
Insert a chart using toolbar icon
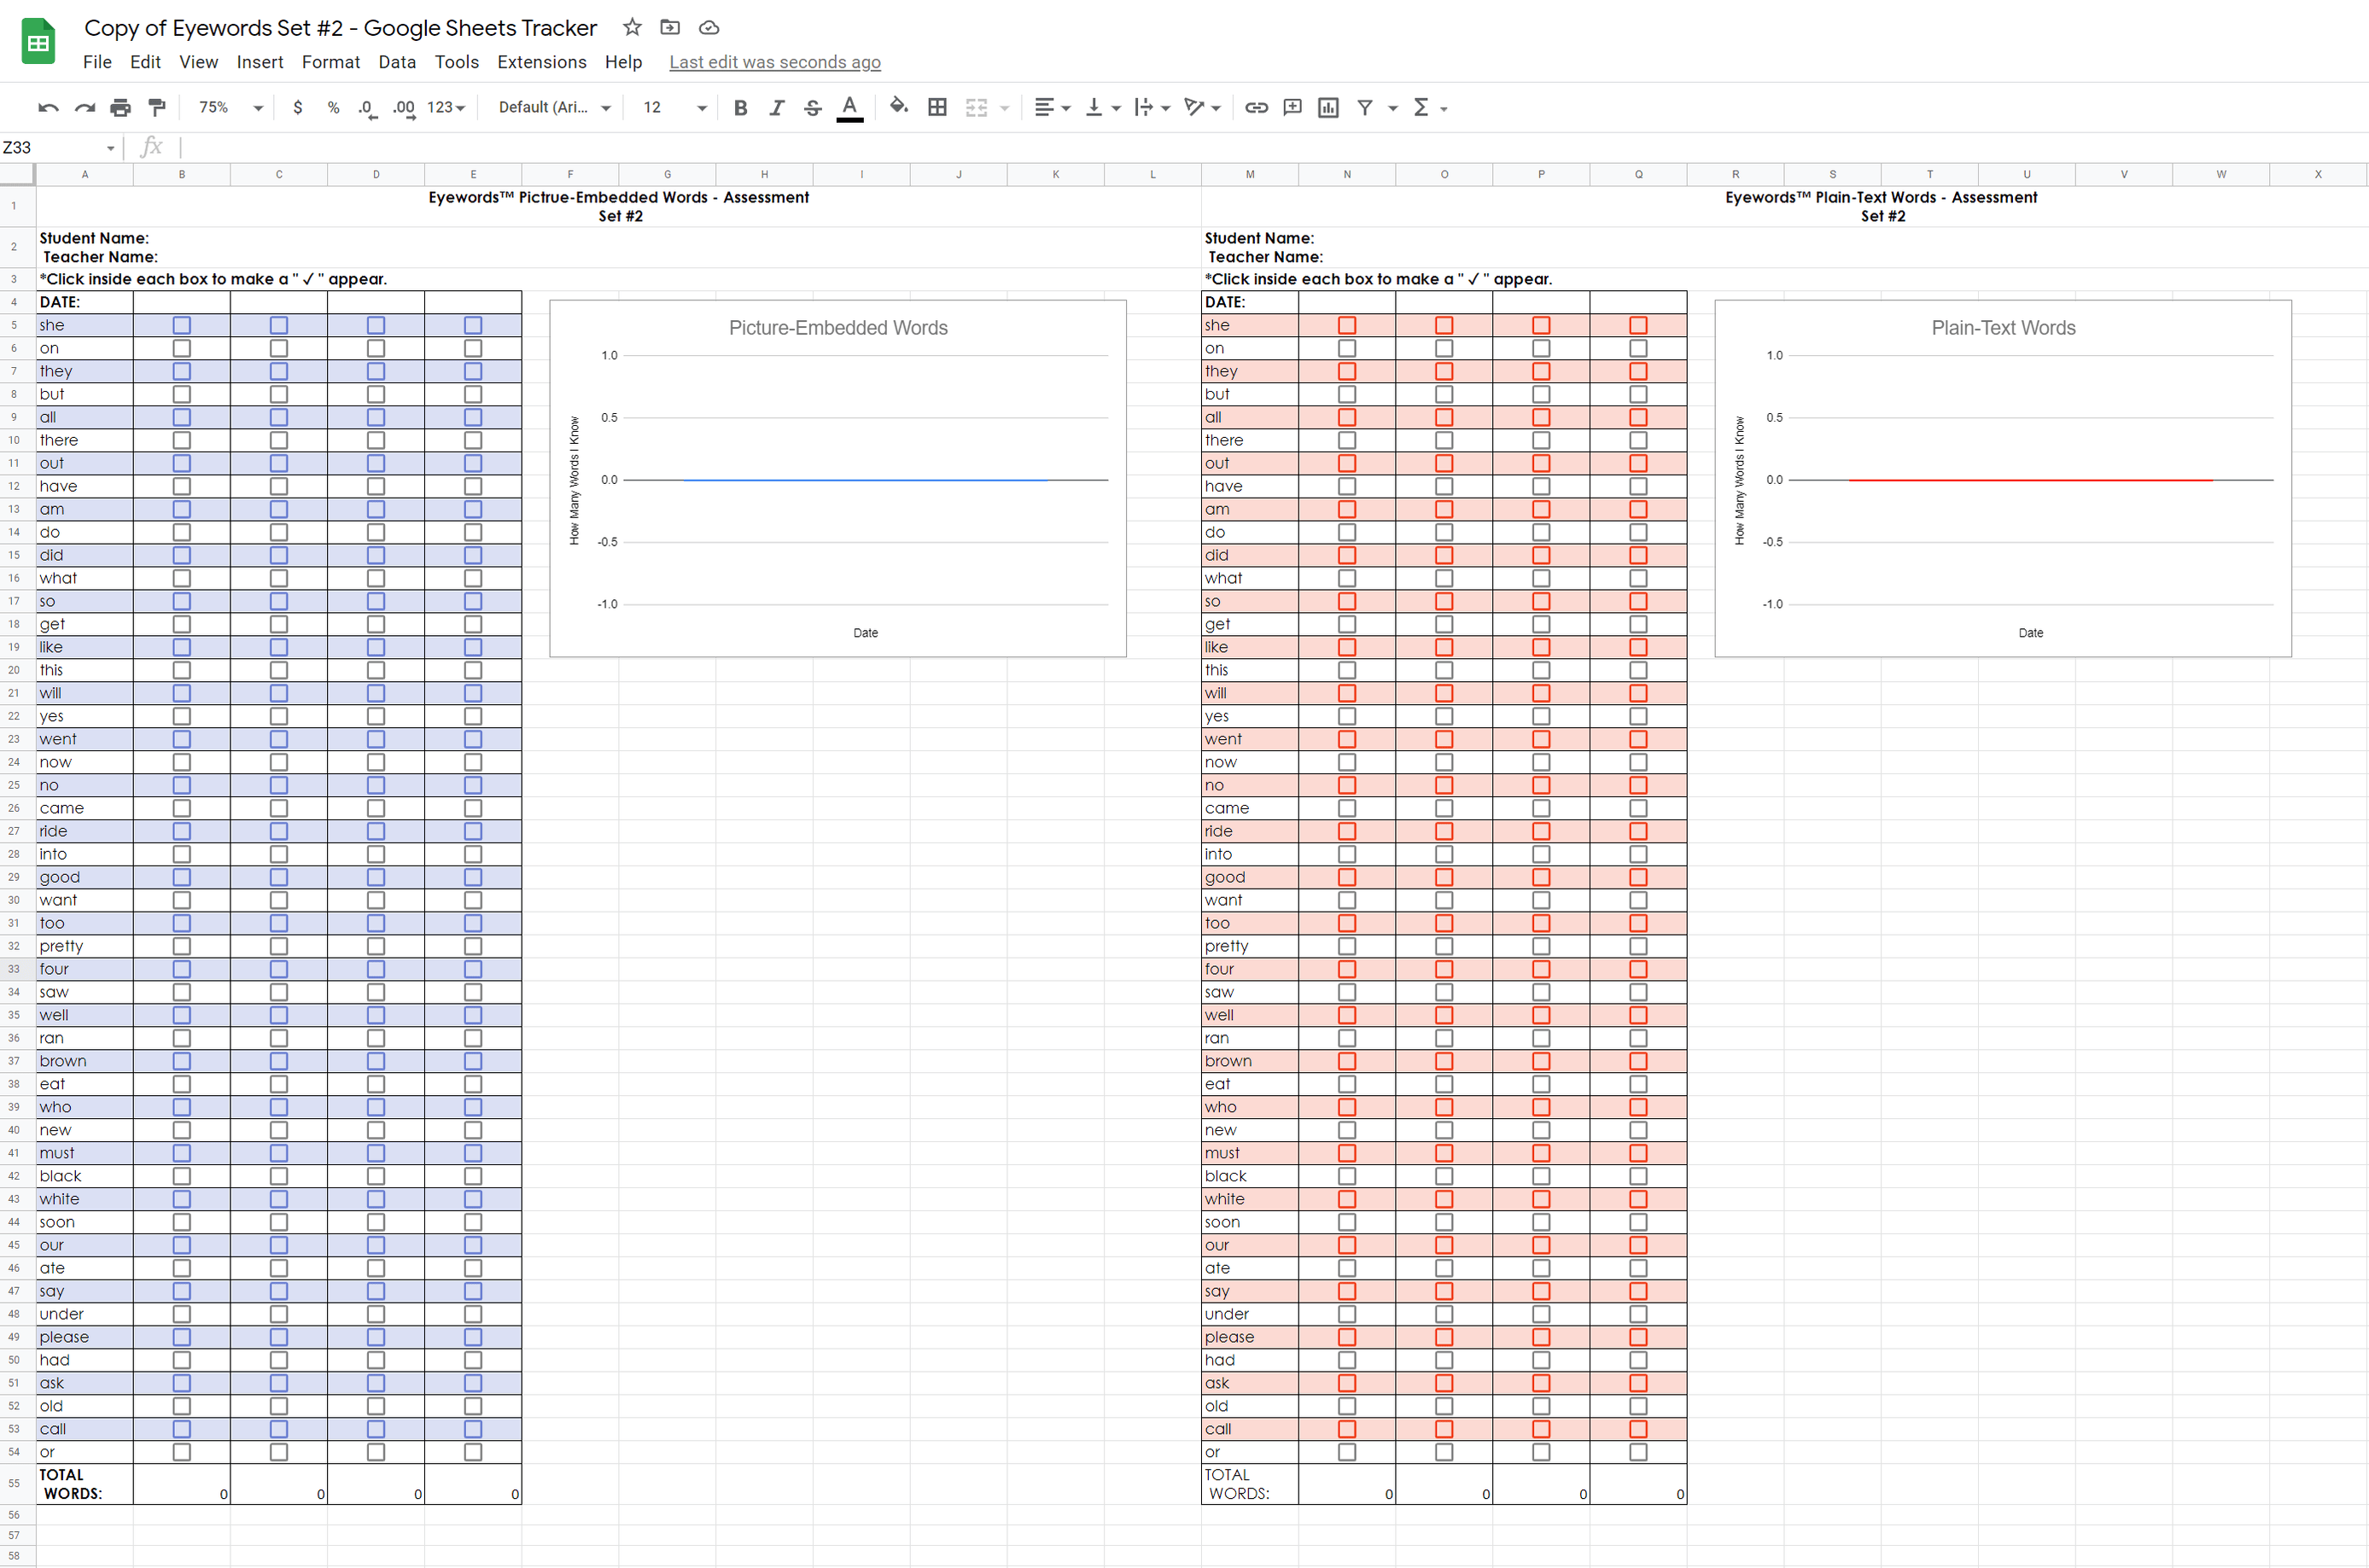click(1328, 107)
